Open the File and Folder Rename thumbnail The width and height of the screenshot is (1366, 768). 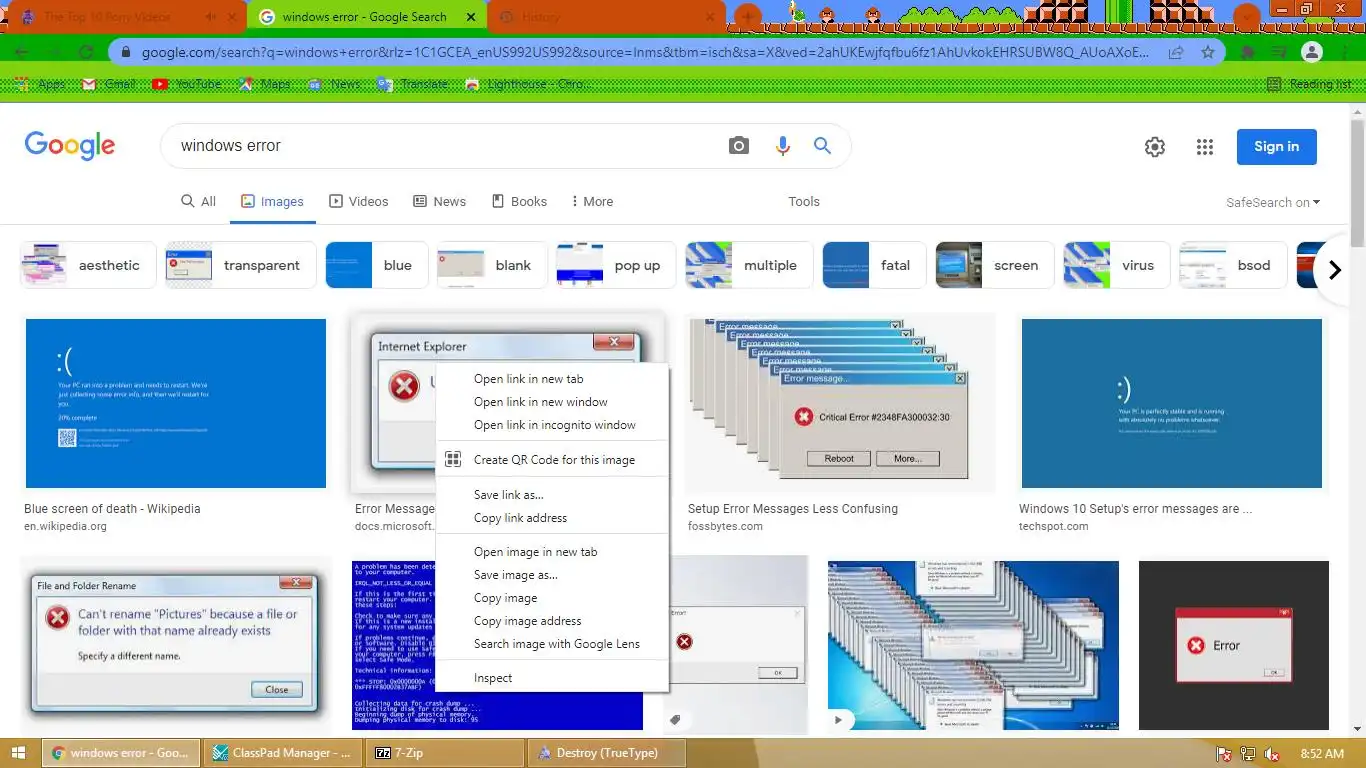(176, 645)
